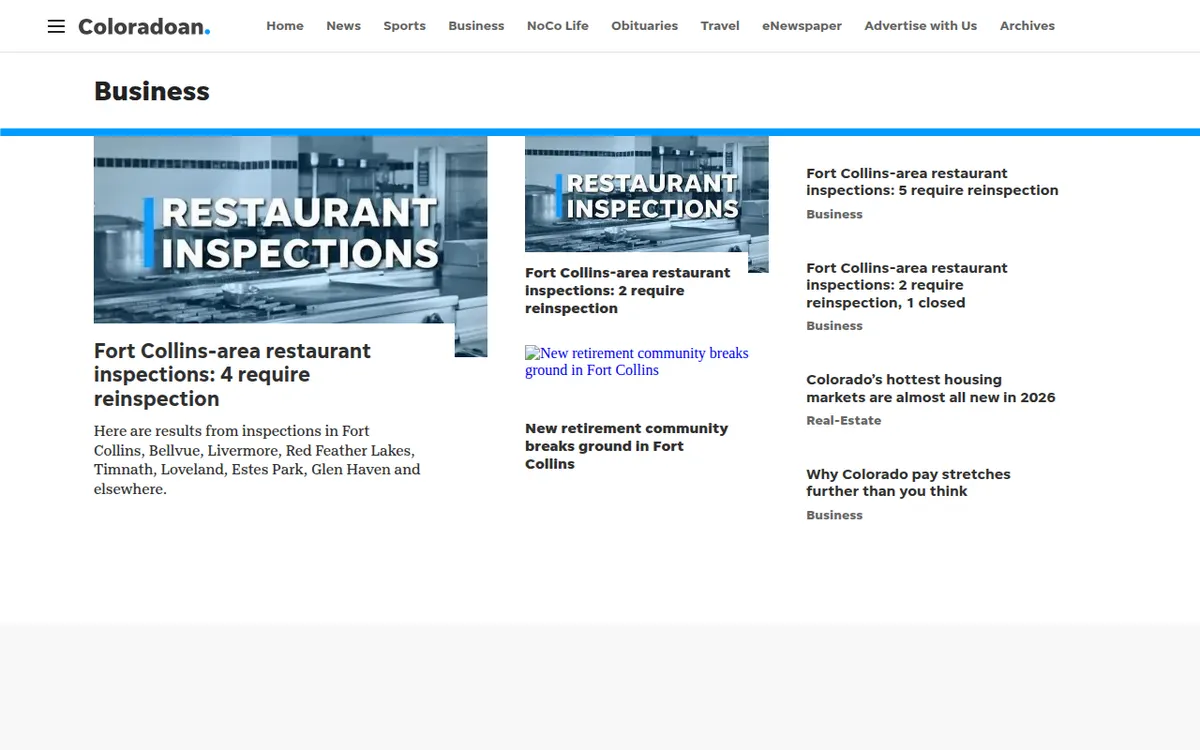Open the Obituaries section

coord(644,26)
